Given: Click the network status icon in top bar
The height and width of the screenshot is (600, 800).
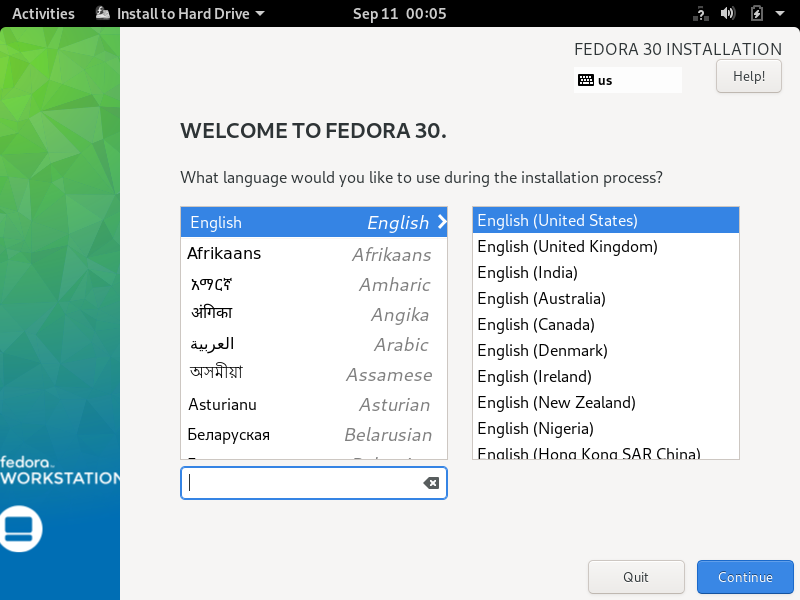Looking at the screenshot, I should 701,14.
